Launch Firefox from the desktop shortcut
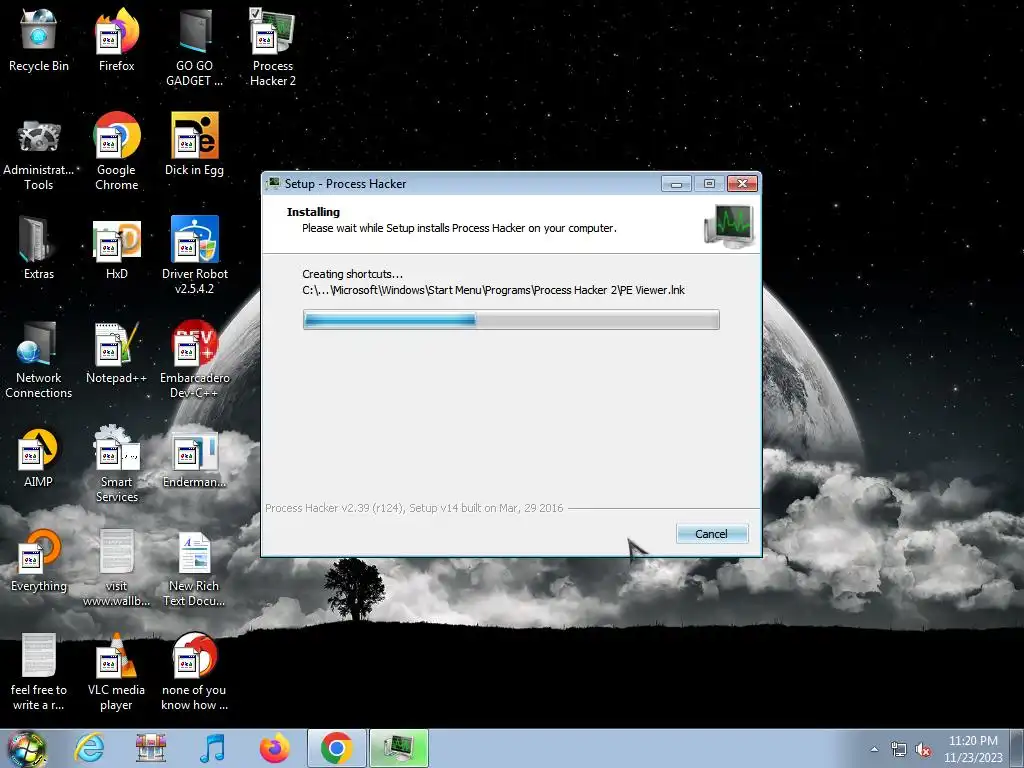This screenshot has width=1024, height=768. (116, 40)
